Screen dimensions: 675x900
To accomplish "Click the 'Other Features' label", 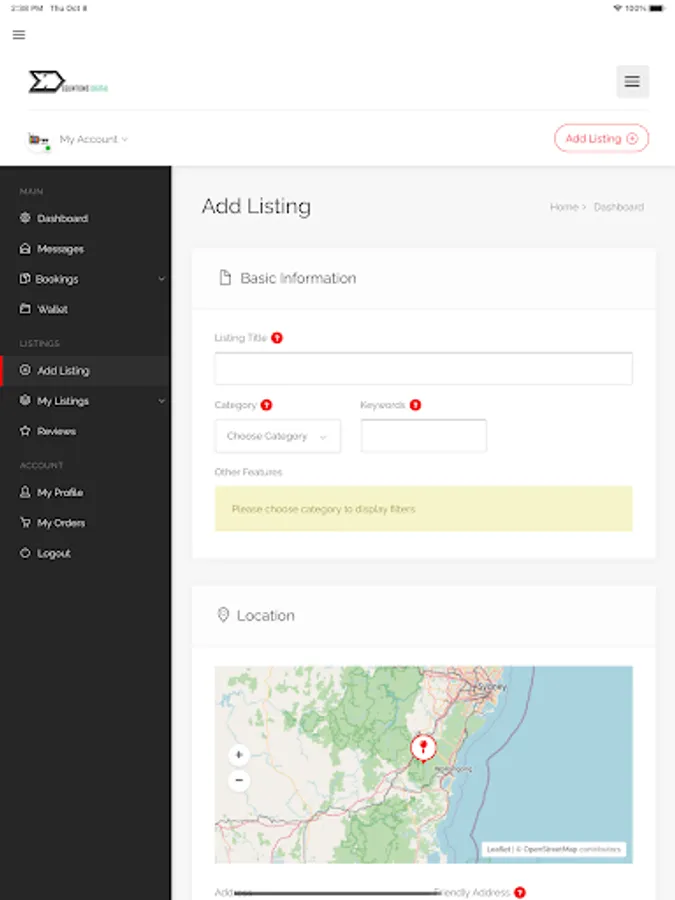I will pos(248,472).
